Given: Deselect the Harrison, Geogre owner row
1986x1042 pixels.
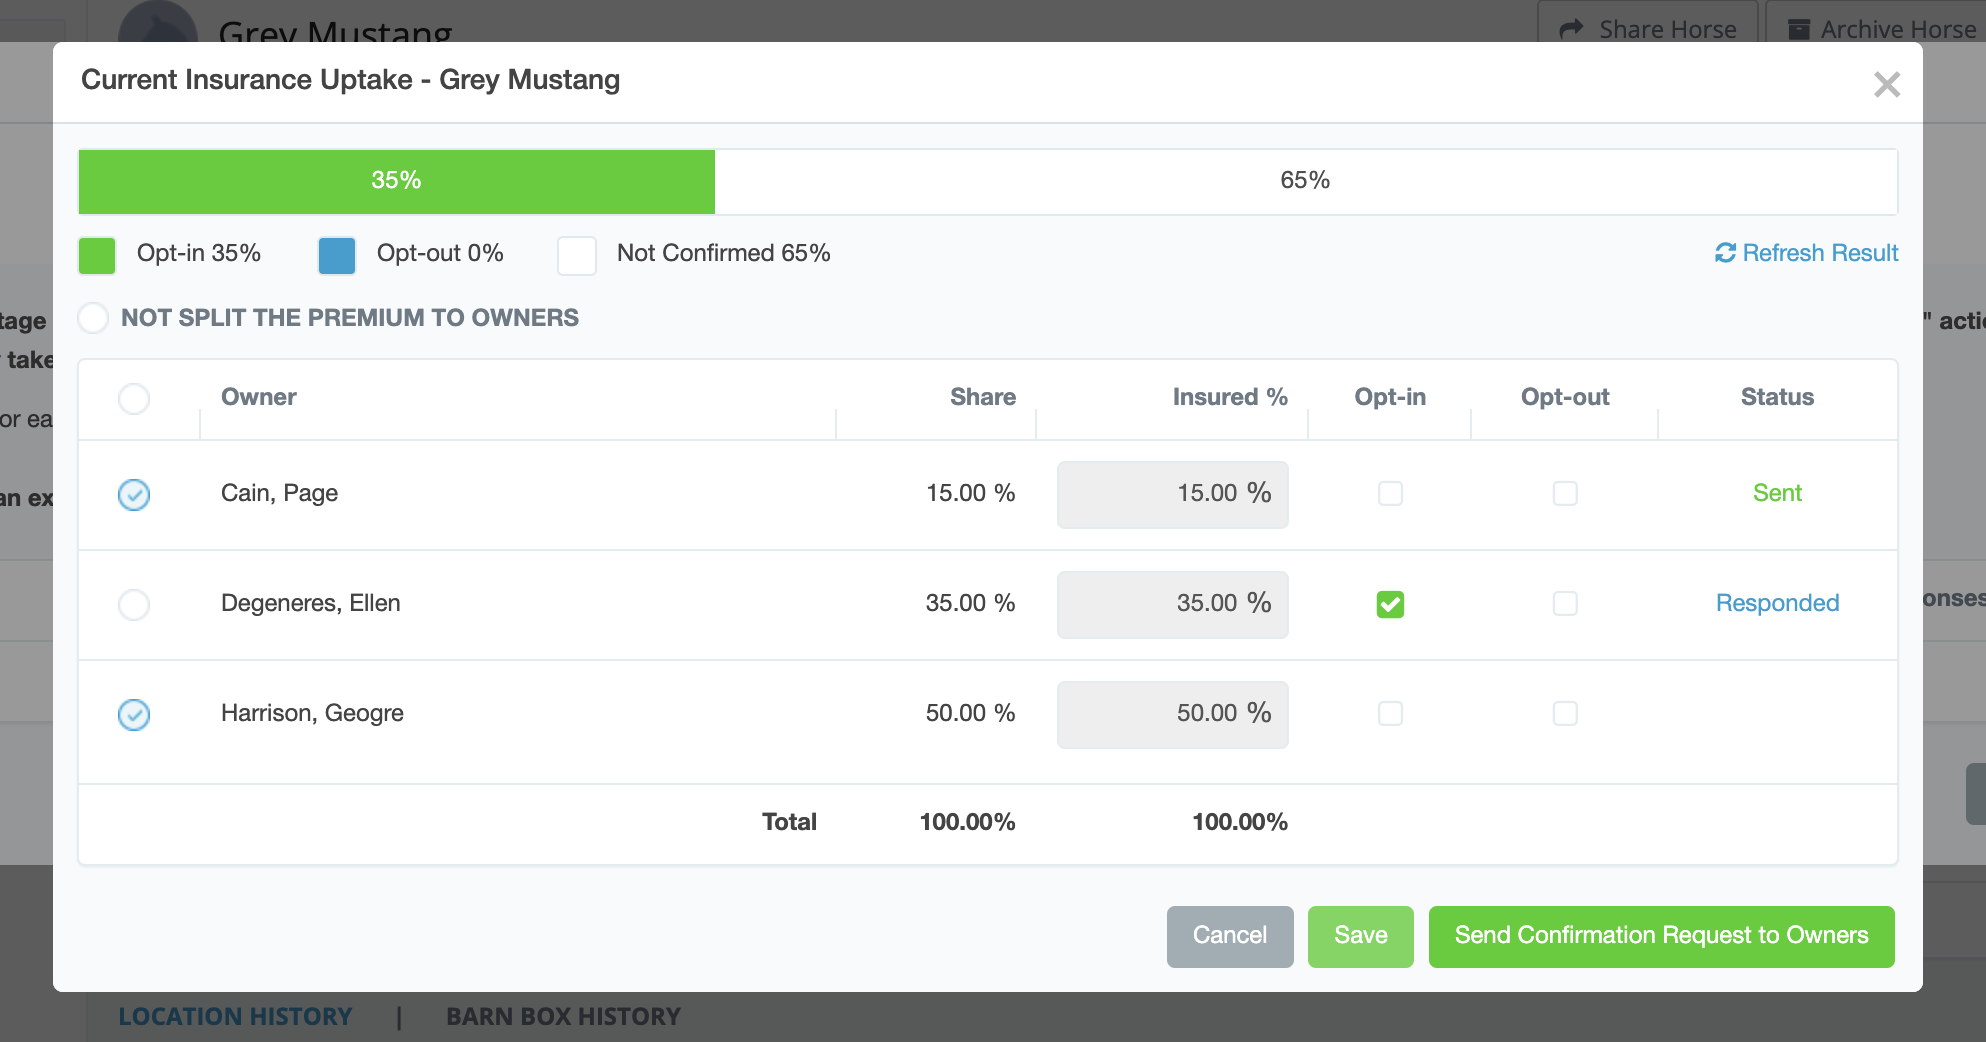Looking at the screenshot, I should coord(134,714).
